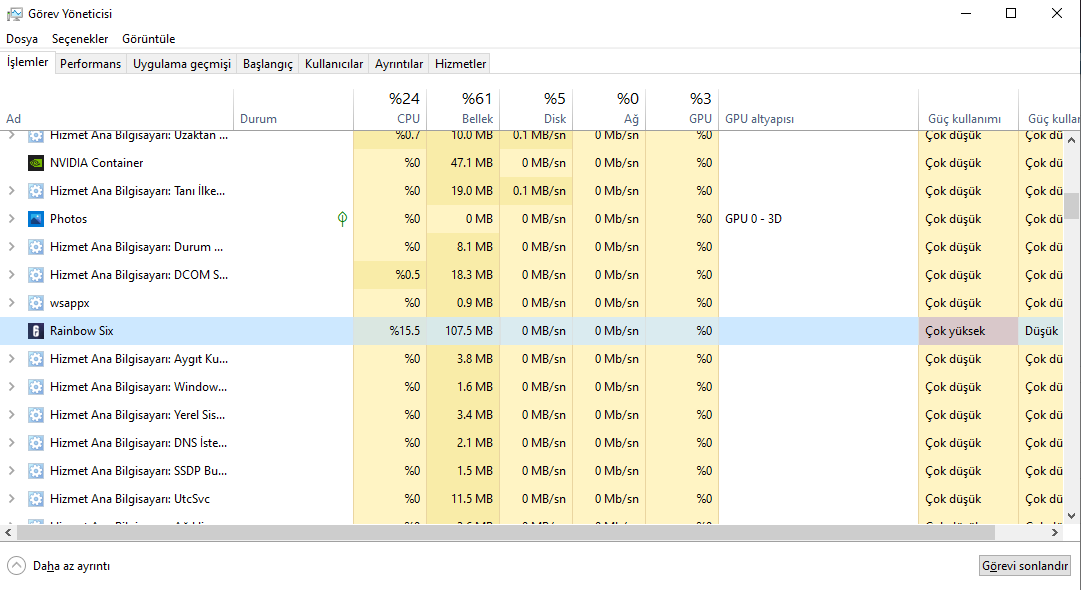Screen dimensions: 1081x590
Task: Click the green leaf status icon on Photos
Action: [x=342, y=219]
